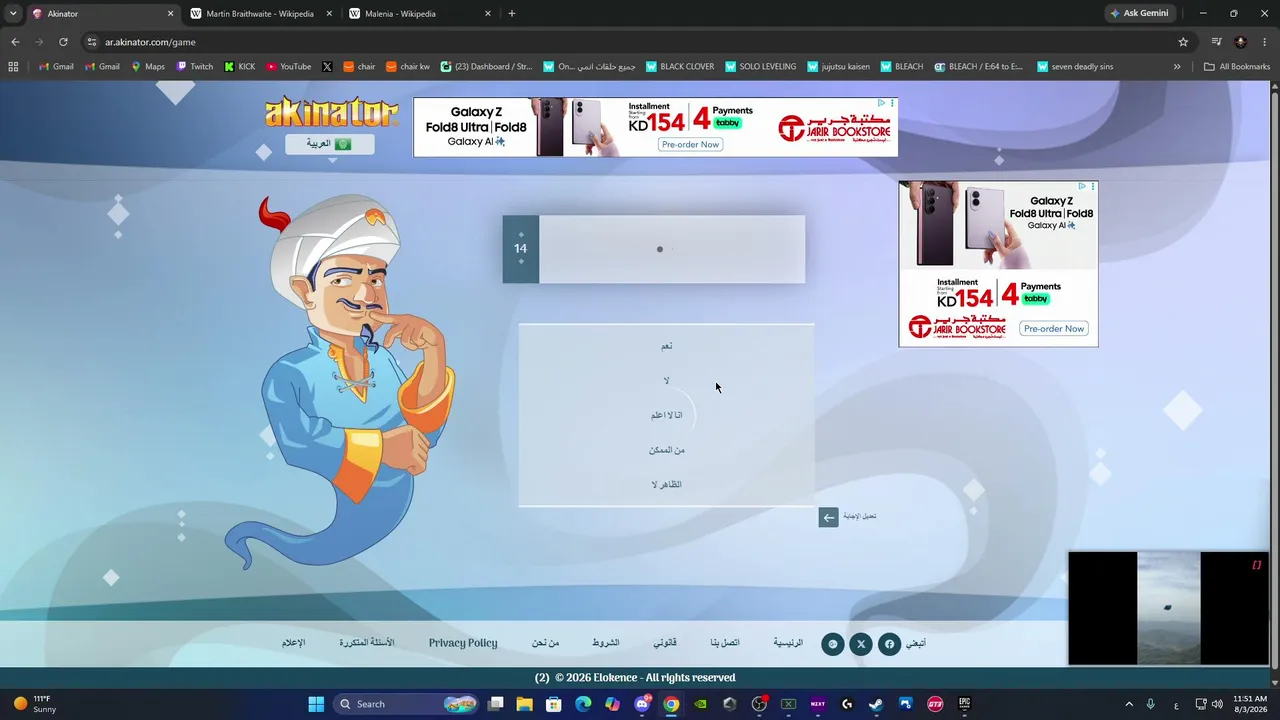The image size is (1280, 720).
Task: Choose the الظاهر لا answer
Action: tap(666, 485)
